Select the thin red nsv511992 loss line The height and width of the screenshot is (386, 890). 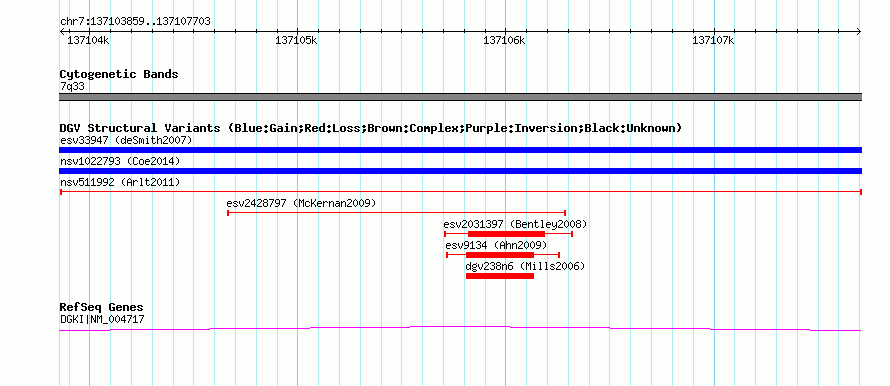pos(460,192)
